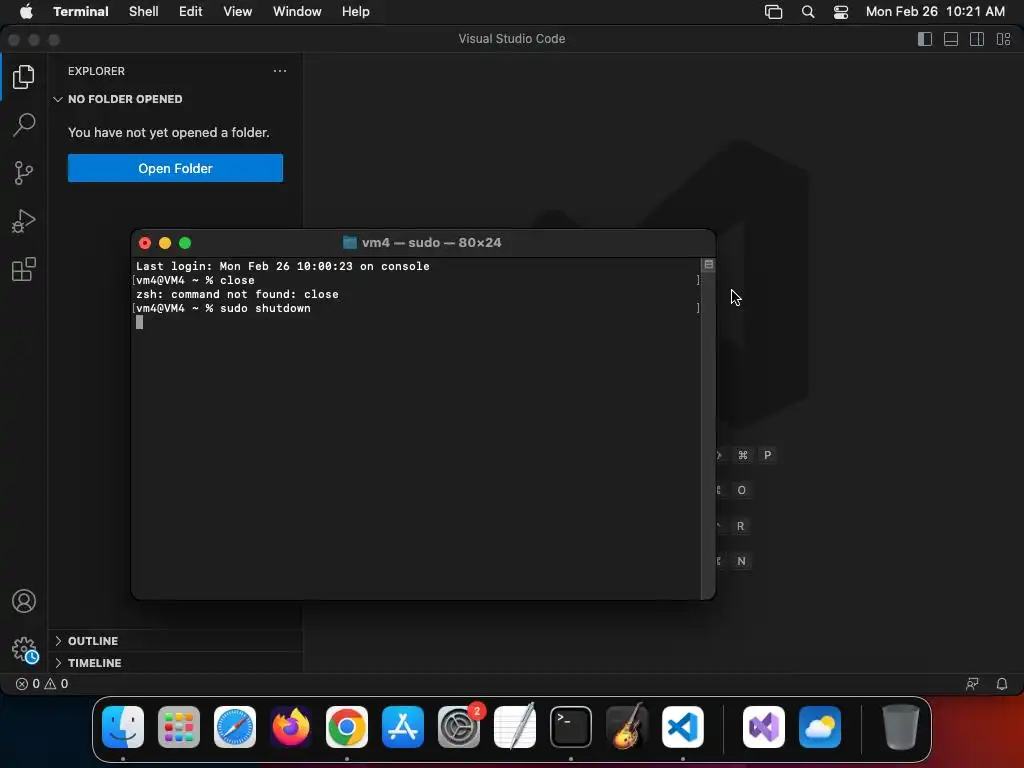The image size is (1024, 768).
Task: Open the Trash from the Dock
Action: [x=901, y=727]
